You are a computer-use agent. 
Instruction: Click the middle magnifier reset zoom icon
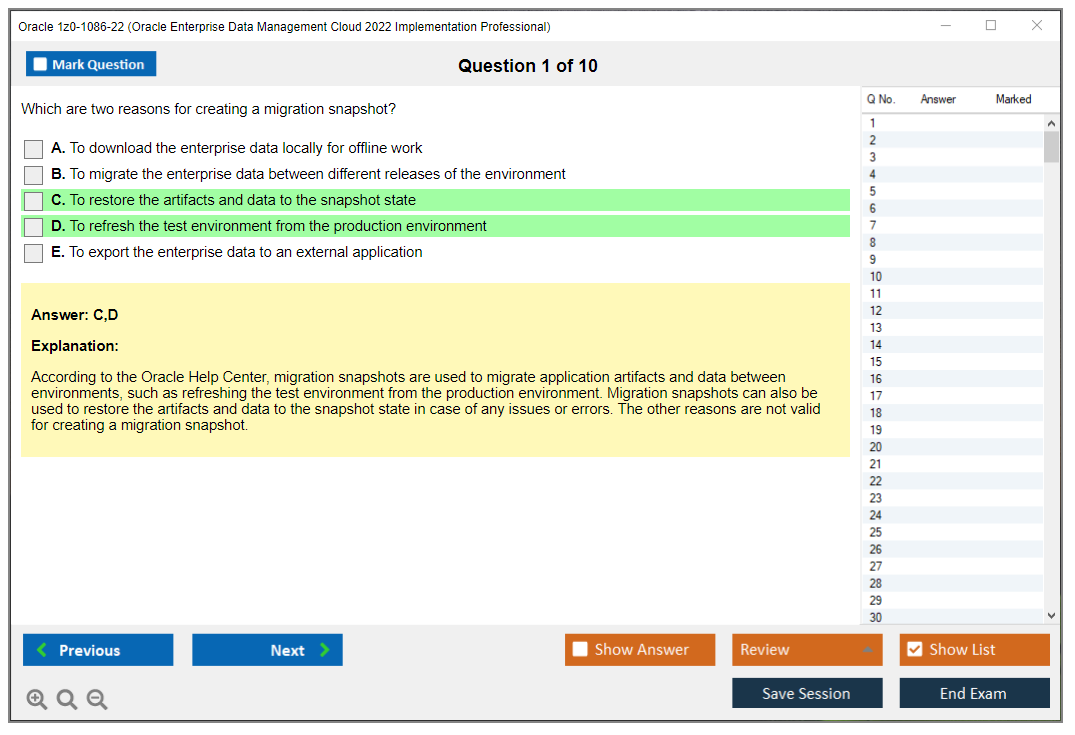(67, 699)
